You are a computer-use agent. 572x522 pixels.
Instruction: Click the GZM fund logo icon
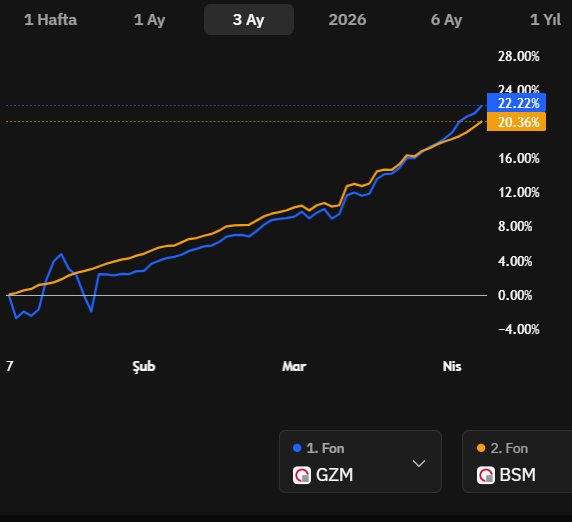coord(302,475)
